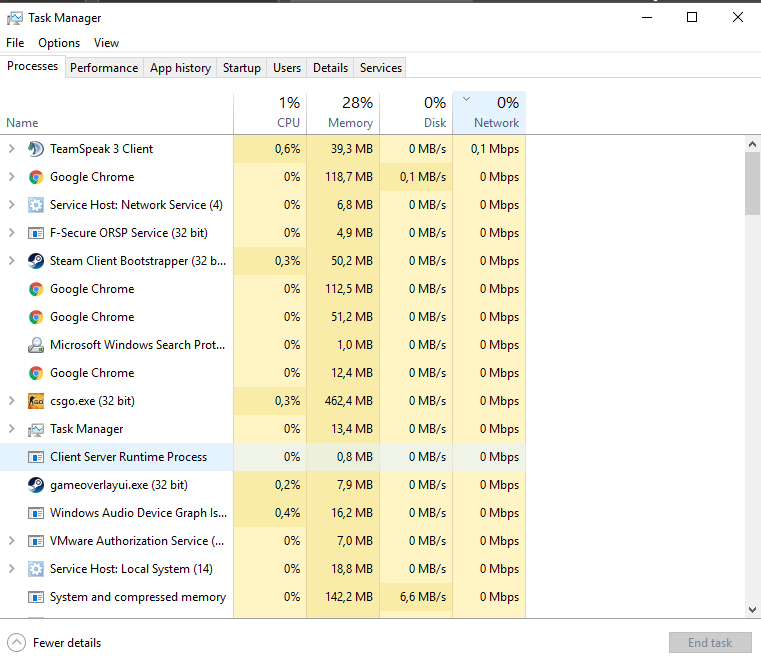This screenshot has width=761, height=665.
Task: Sort by the Network column header
Action: (489, 113)
